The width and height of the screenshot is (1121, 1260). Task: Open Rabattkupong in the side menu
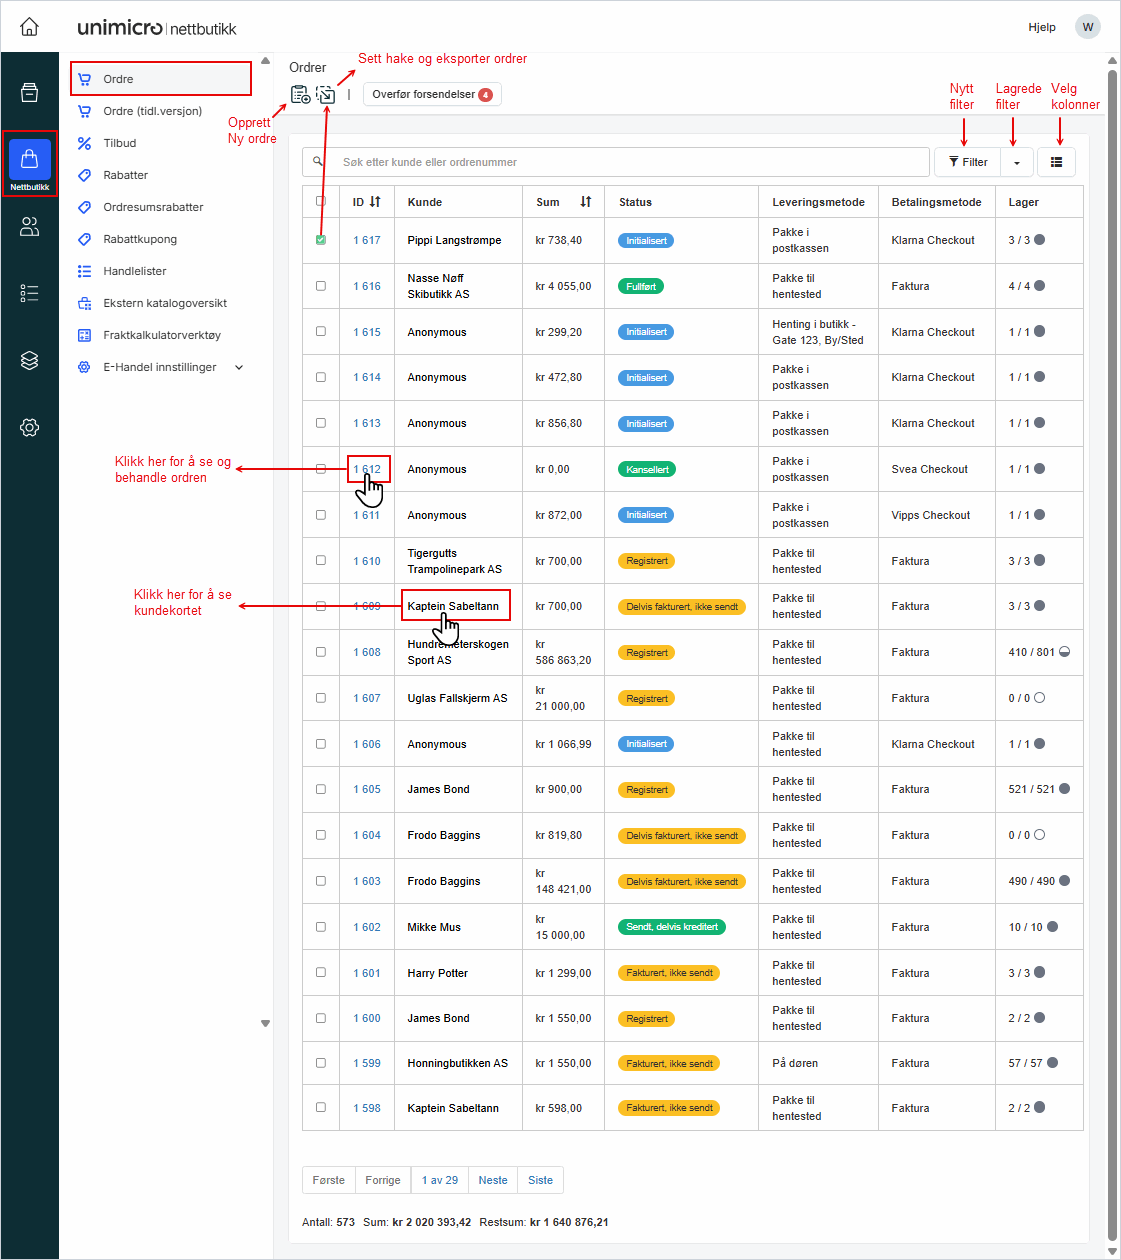(140, 239)
